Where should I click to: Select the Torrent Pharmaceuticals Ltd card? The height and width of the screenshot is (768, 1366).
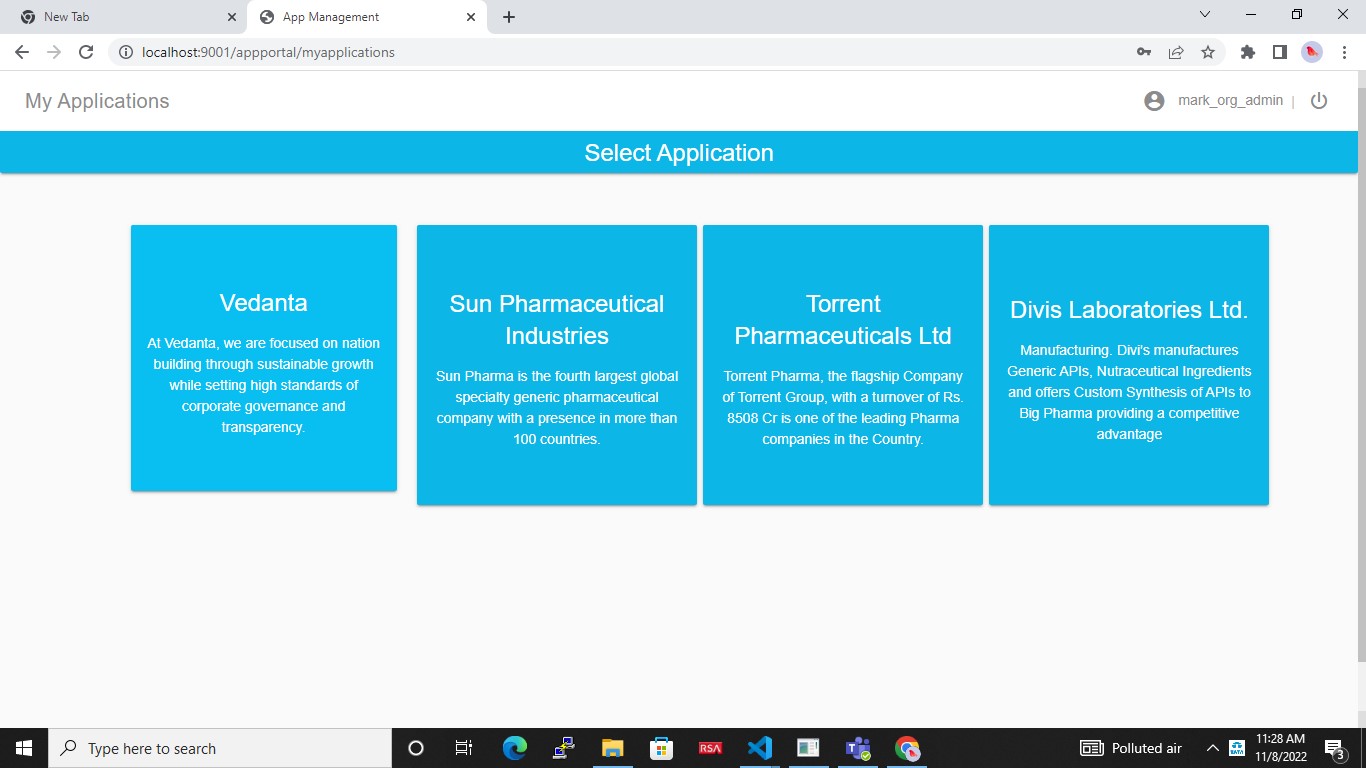843,365
